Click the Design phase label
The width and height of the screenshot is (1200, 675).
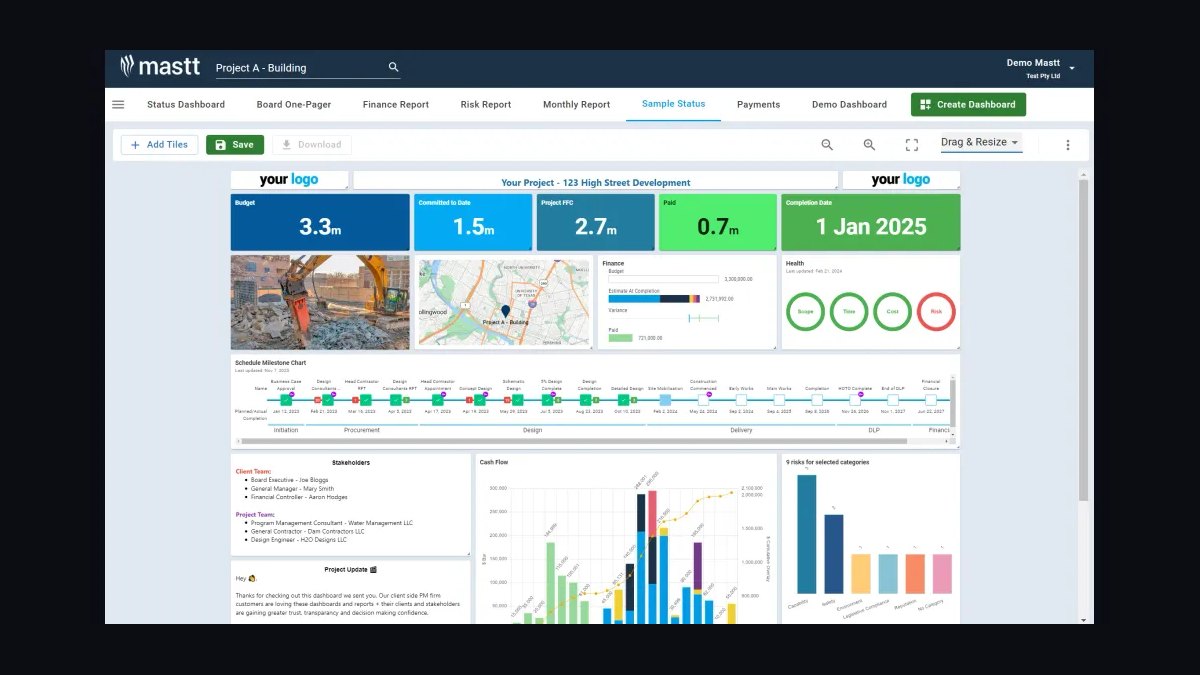(x=532, y=430)
